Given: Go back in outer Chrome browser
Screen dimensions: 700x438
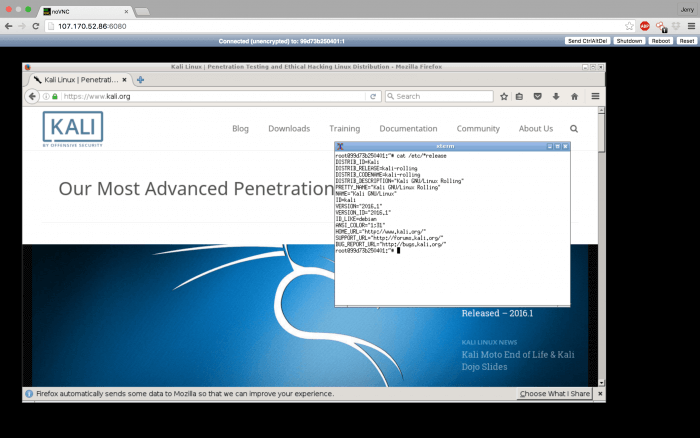Looking at the screenshot, I should (x=8, y=26).
